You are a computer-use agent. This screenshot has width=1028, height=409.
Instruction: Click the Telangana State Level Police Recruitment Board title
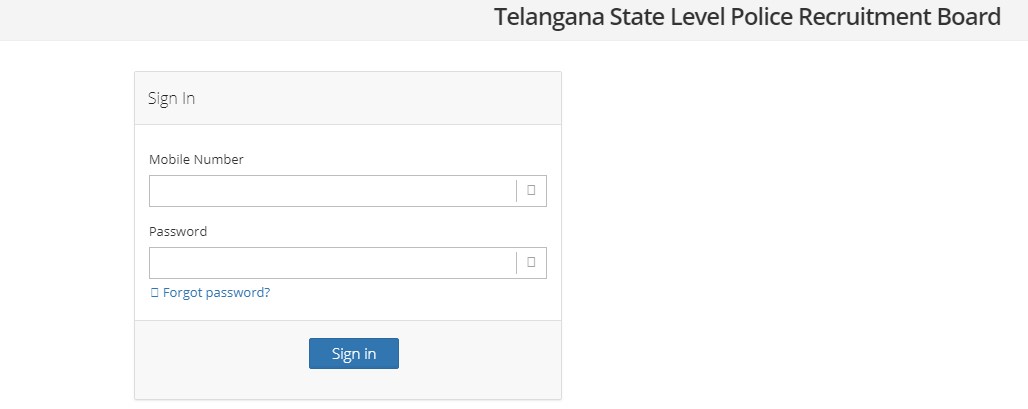tap(747, 17)
